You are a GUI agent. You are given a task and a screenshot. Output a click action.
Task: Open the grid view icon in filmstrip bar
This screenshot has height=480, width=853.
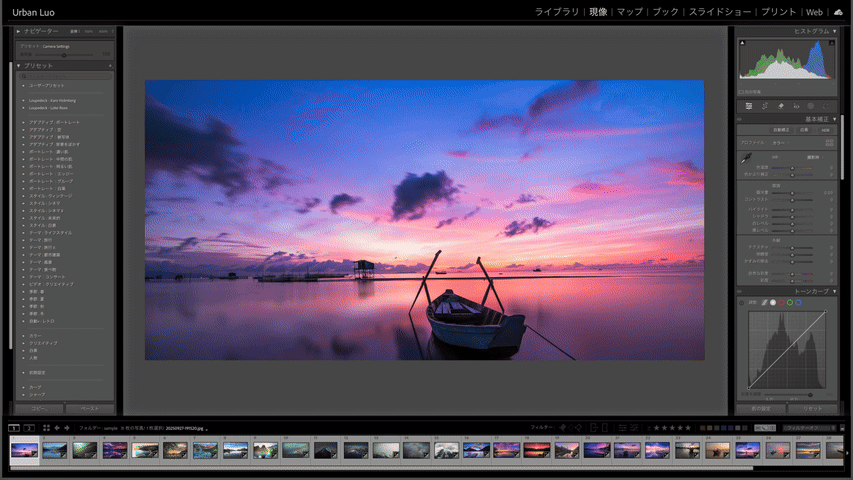pyautogui.click(x=44, y=428)
